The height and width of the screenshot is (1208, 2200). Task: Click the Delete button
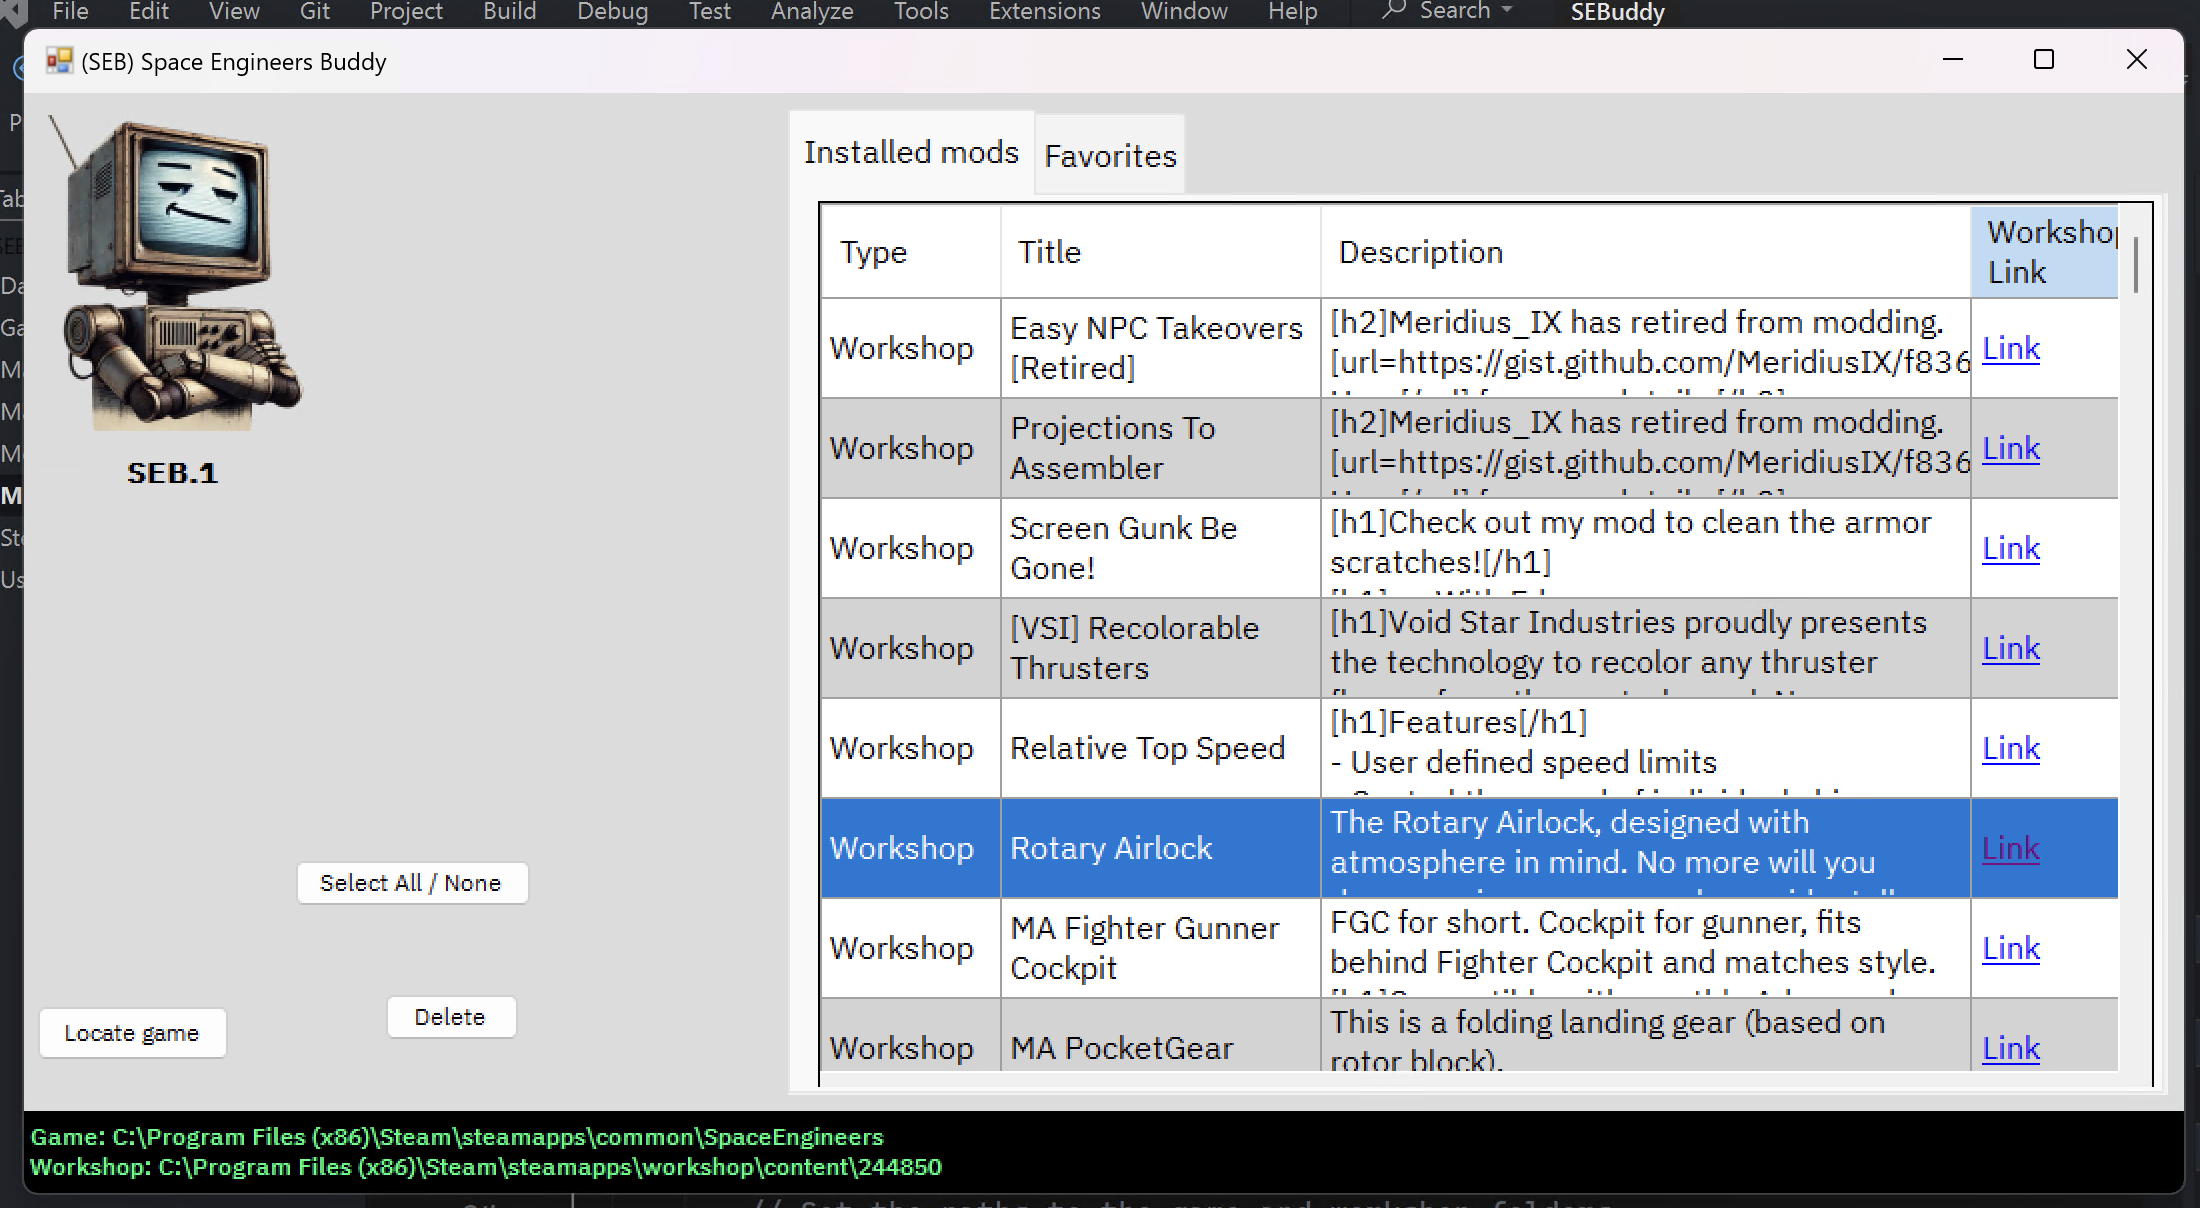[451, 1017]
